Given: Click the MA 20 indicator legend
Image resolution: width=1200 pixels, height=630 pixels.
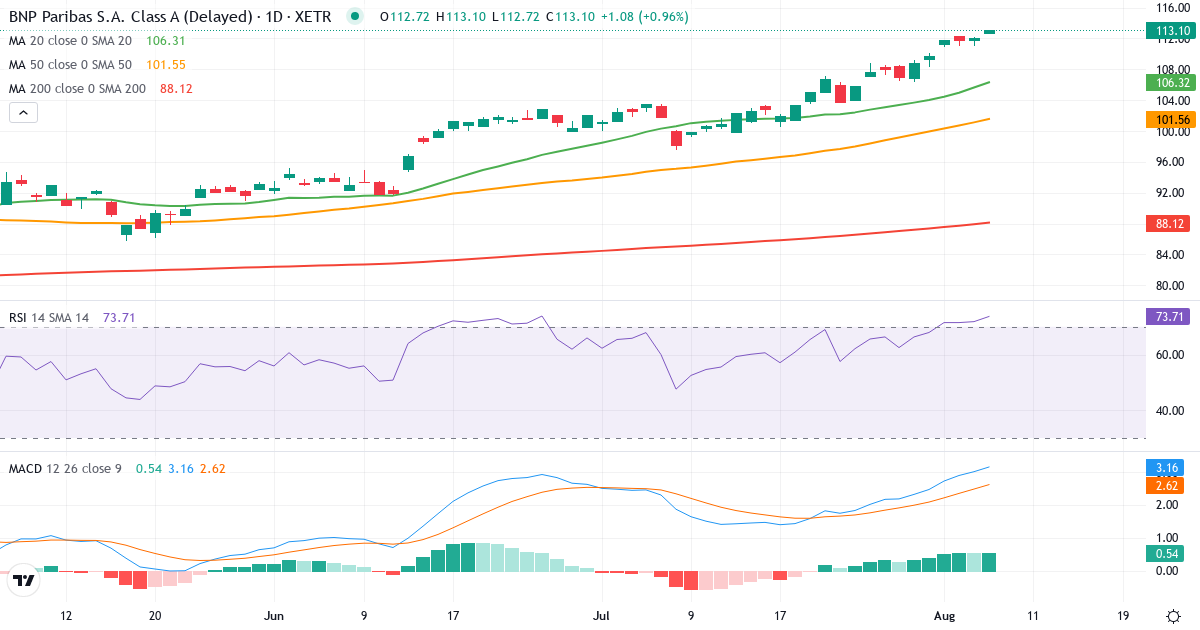Looking at the screenshot, I should click(x=70, y=41).
